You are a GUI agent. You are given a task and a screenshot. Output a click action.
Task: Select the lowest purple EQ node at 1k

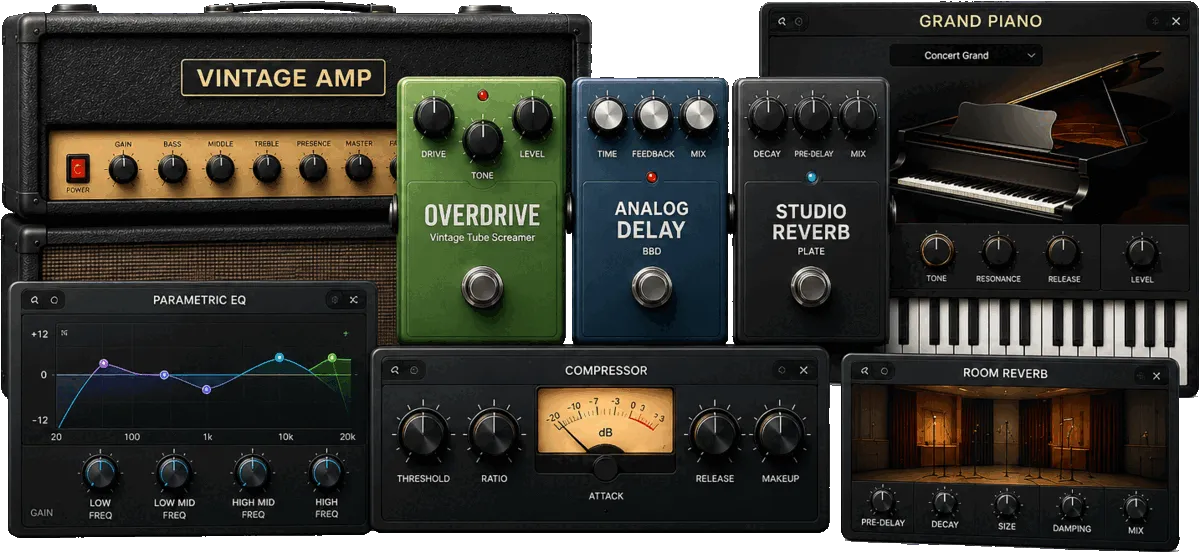click(x=206, y=389)
